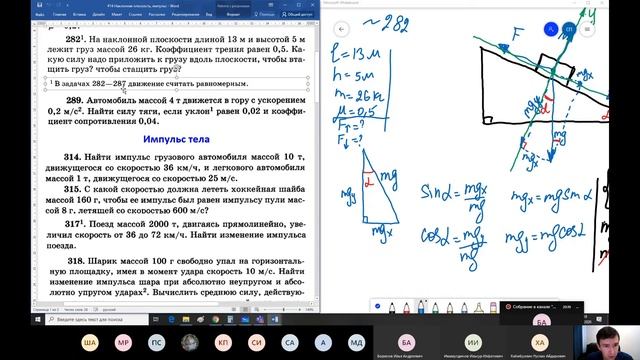Switch Word to Web Layout view
Image resolution: width=640 pixels, height=360 pixels.
tap(257, 309)
